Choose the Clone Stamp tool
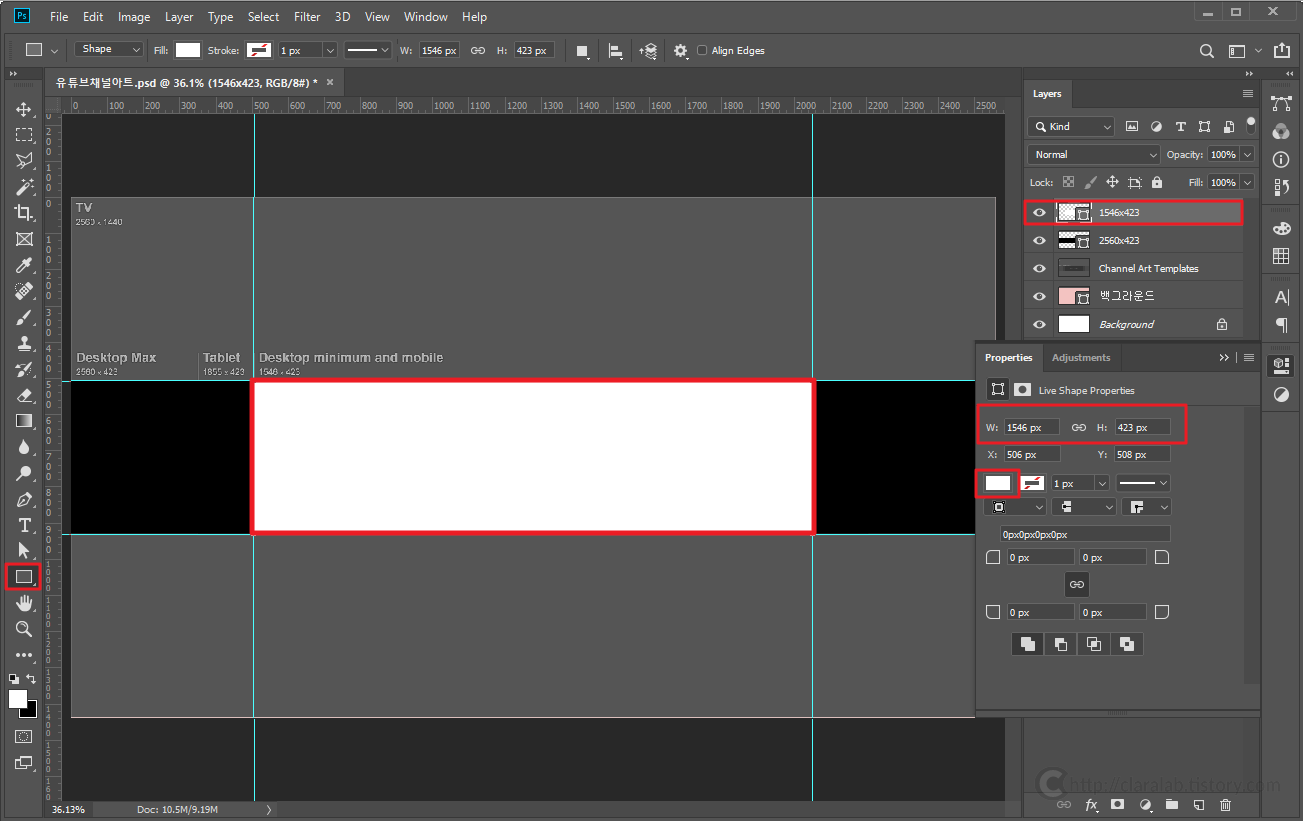 (24, 343)
